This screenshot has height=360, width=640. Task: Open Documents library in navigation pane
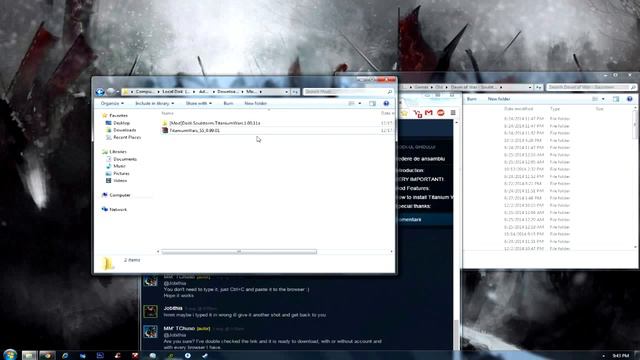click(125, 159)
